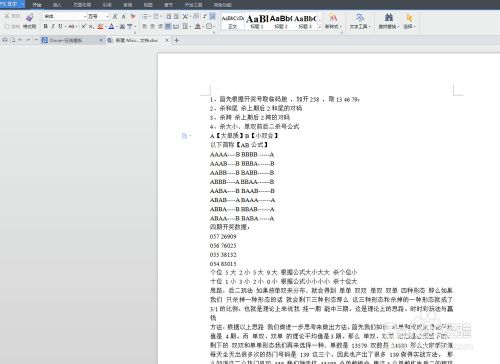Open the 页面布局 ribbon tab
The height and width of the screenshot is (364, 500).
pyautogui.click(x=82, y=5)
